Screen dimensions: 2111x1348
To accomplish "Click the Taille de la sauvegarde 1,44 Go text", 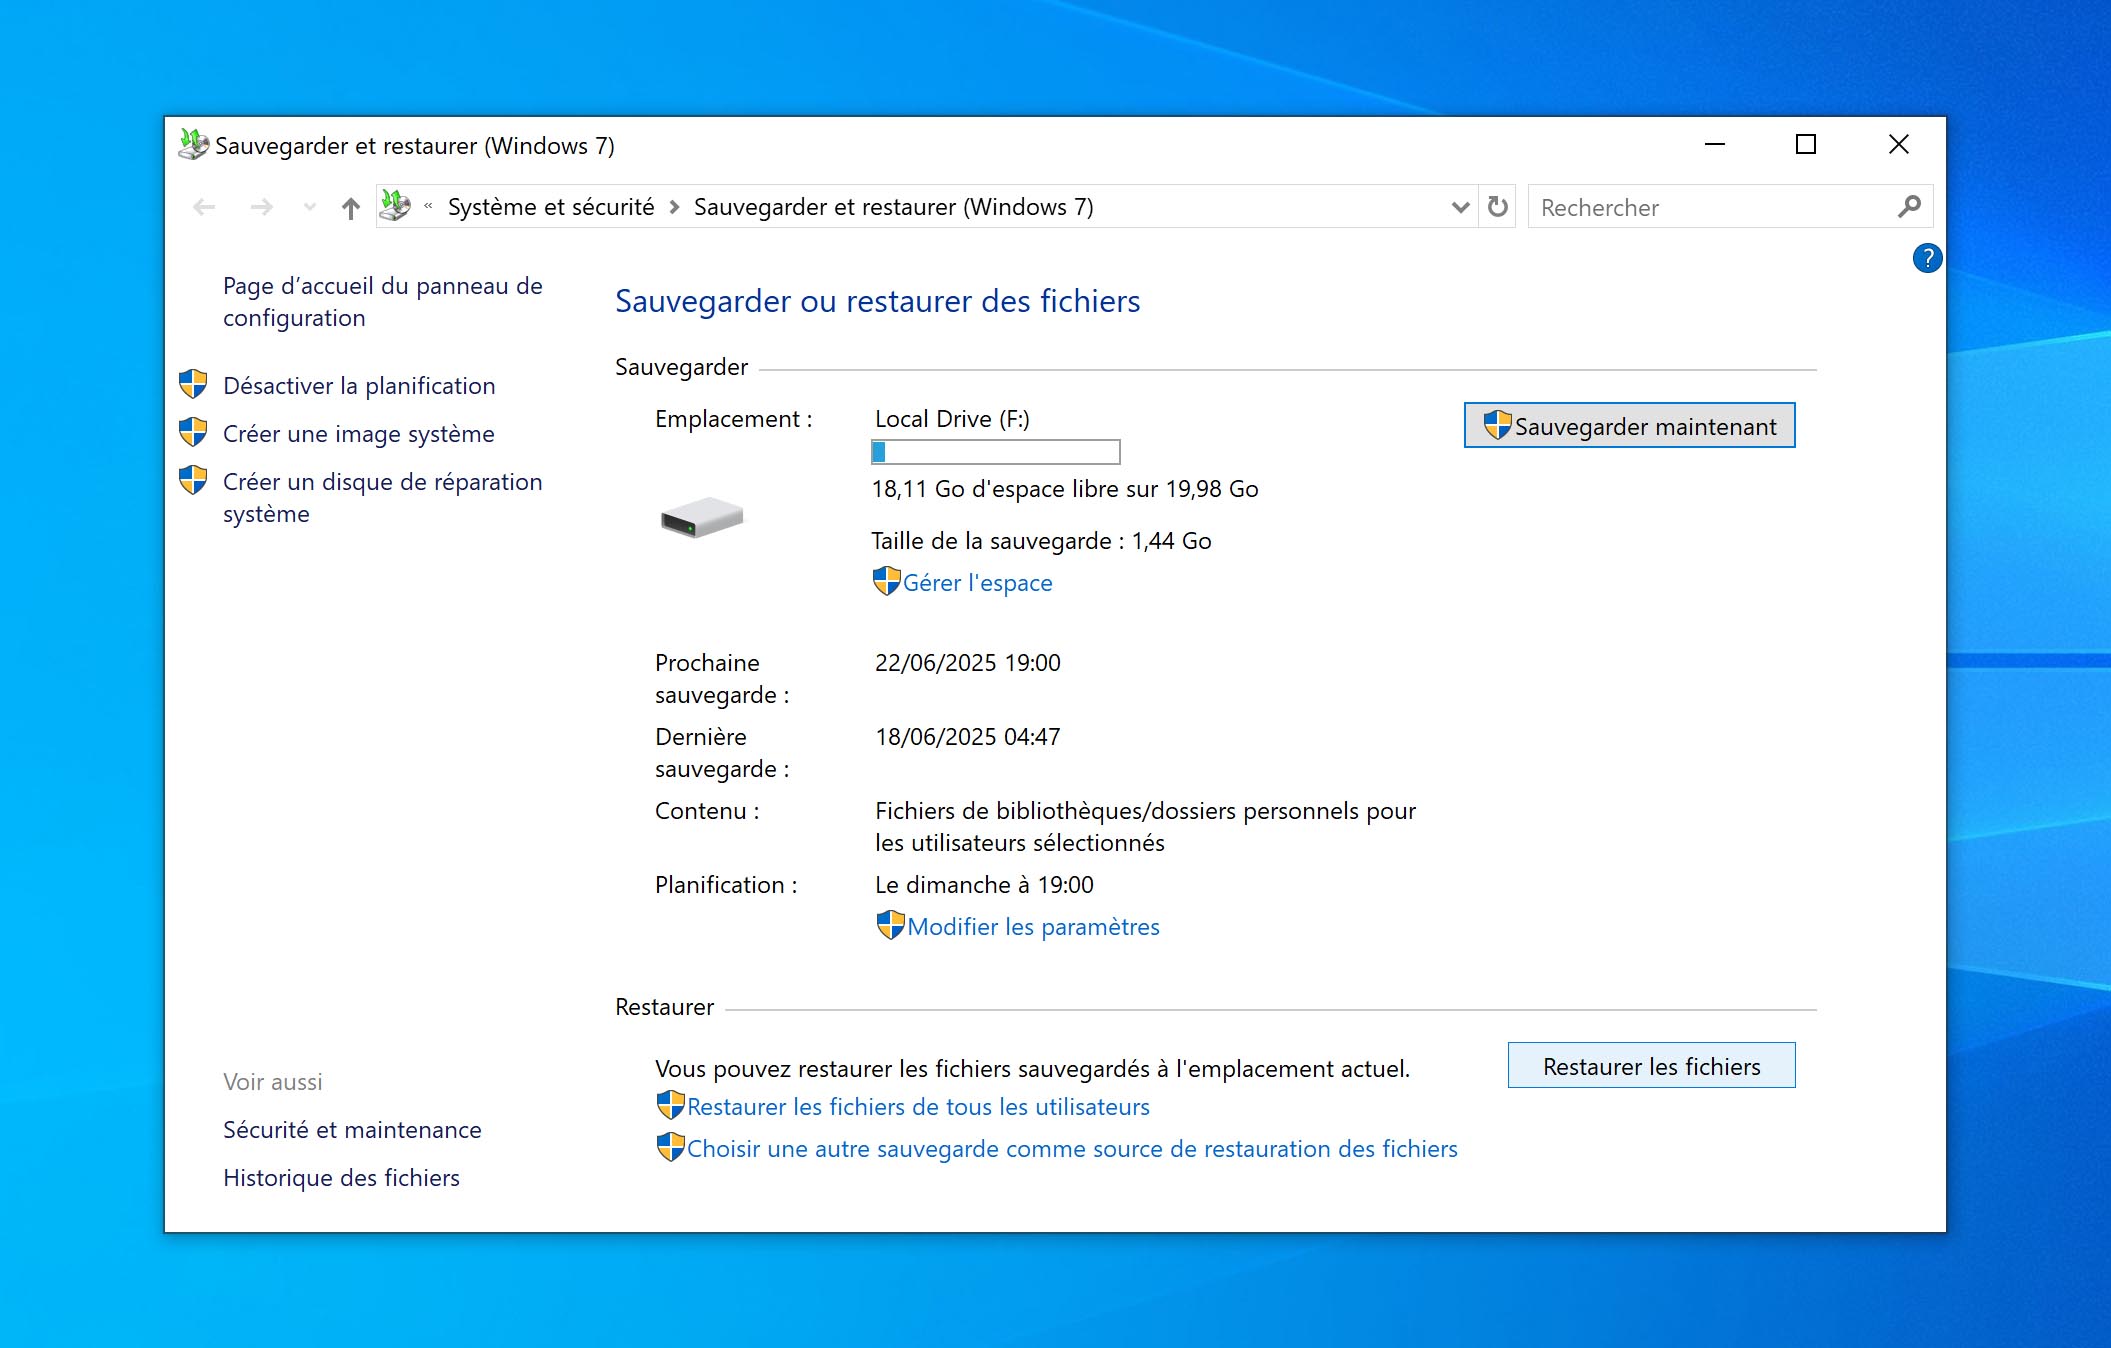I will 1041,541.
